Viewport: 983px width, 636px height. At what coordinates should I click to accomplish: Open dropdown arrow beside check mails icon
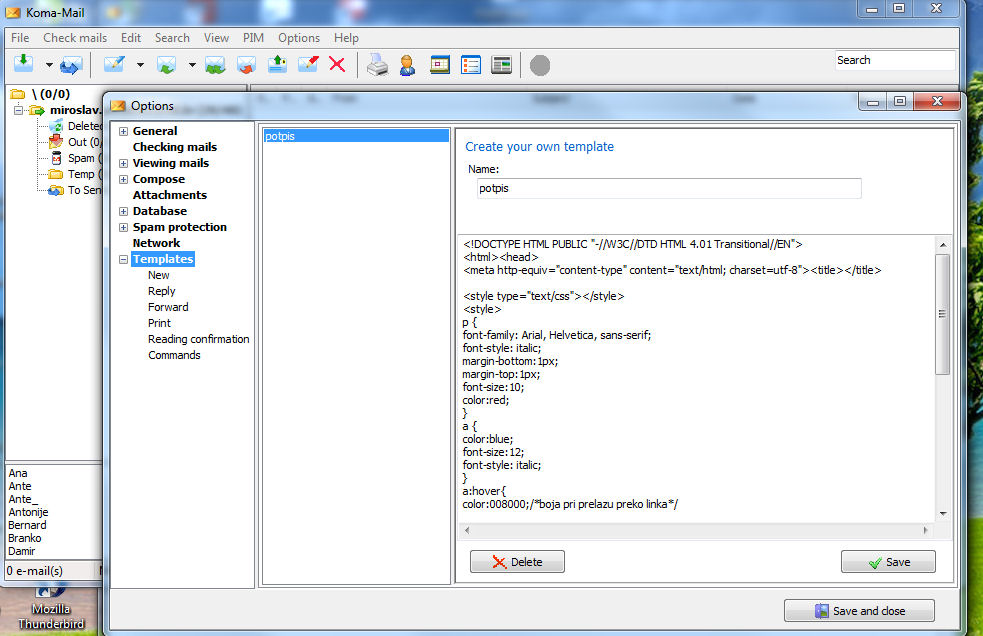pos(48,66)
